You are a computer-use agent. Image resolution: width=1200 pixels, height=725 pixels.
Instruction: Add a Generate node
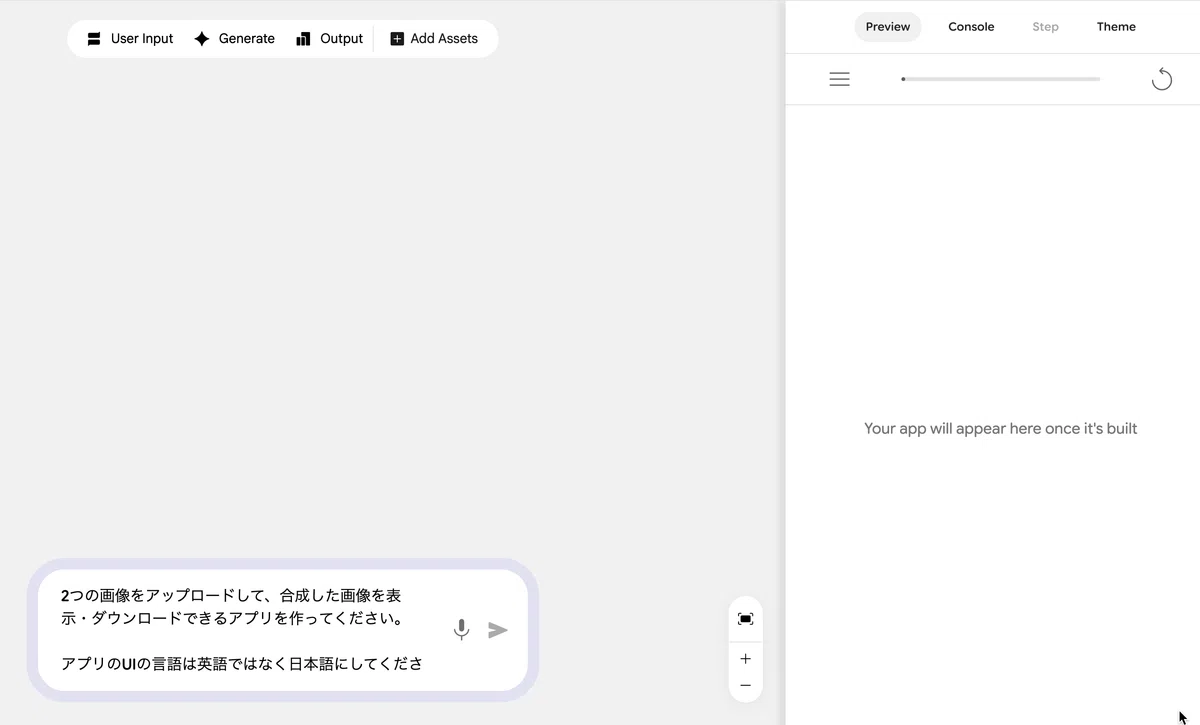click(x=234, y=39)
